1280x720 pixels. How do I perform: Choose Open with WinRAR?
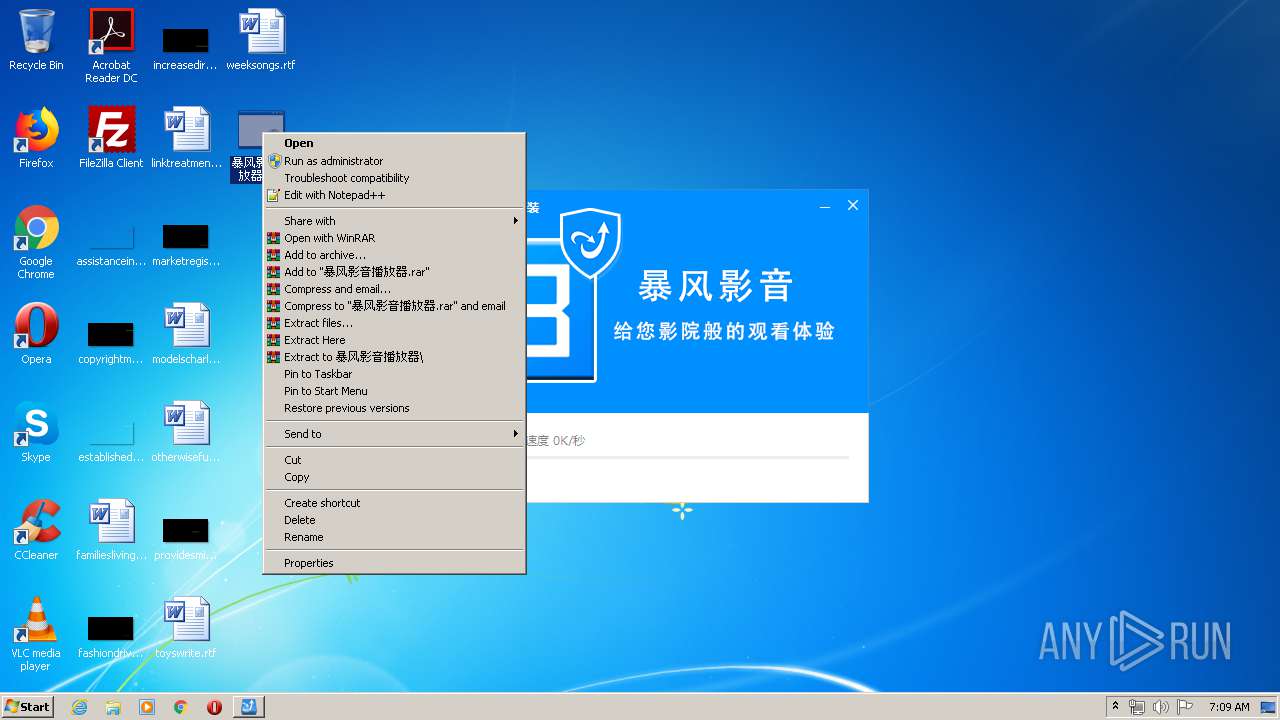click(394, 238)
